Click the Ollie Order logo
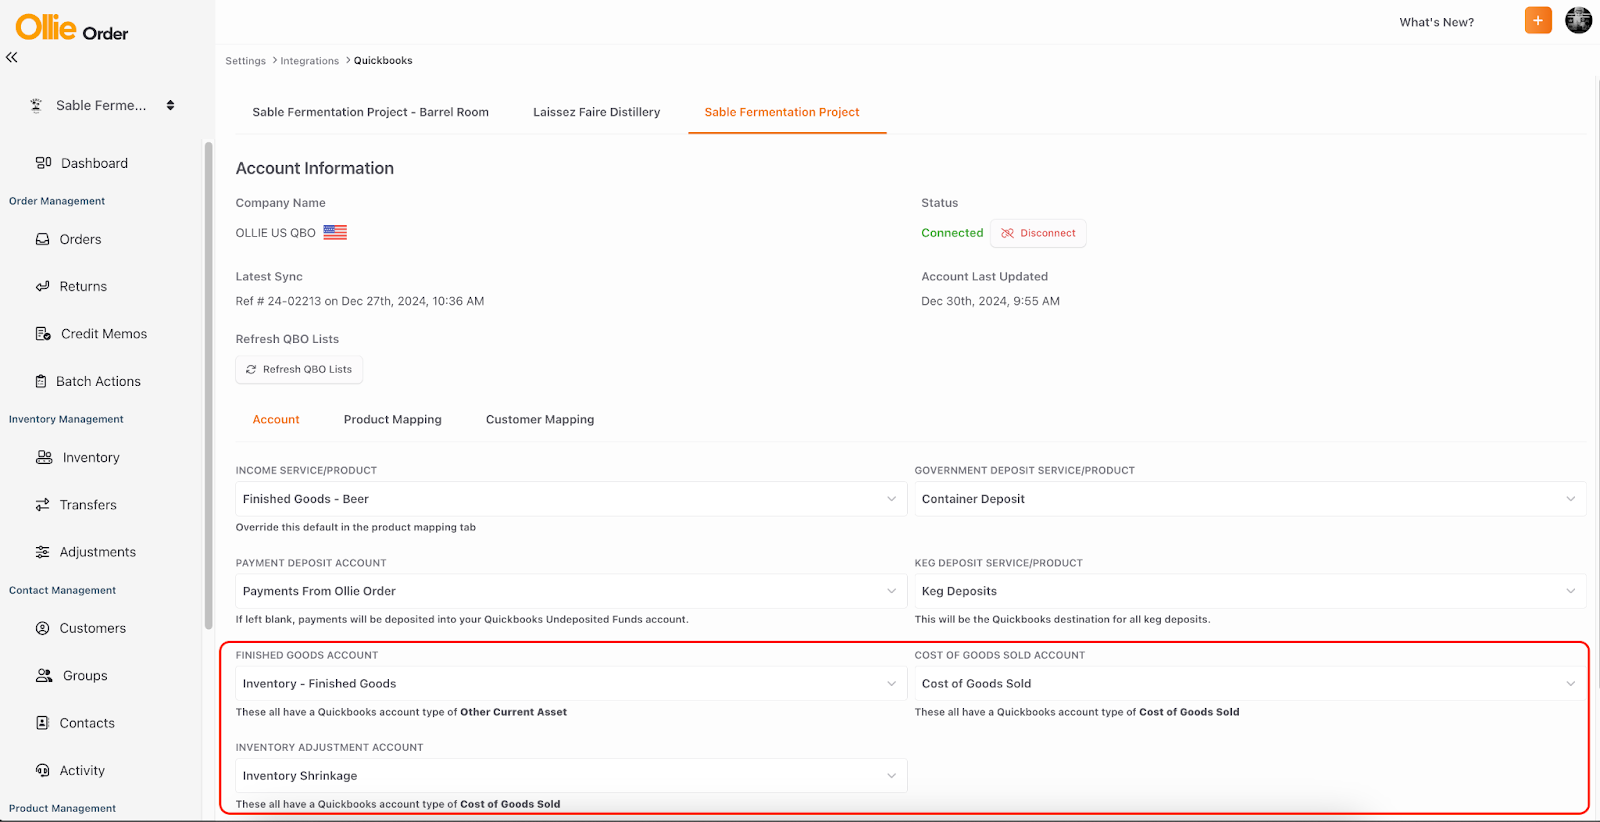The image size is (1600, 822). [72, 28]
